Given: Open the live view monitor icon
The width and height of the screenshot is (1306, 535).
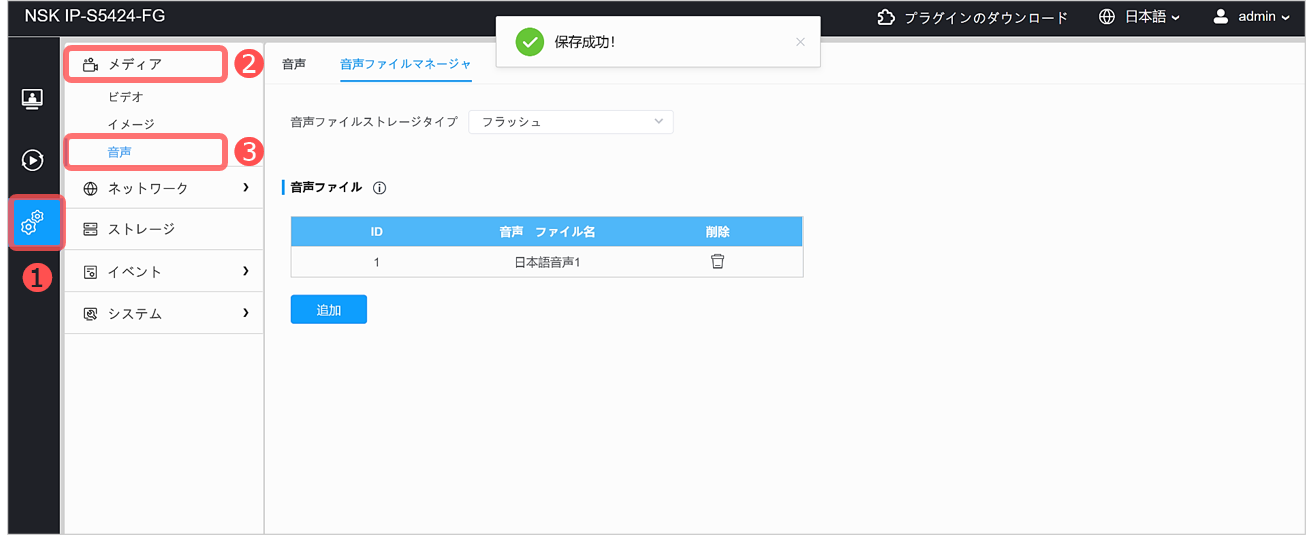Looking at the screenshot, I should (32, 98).
